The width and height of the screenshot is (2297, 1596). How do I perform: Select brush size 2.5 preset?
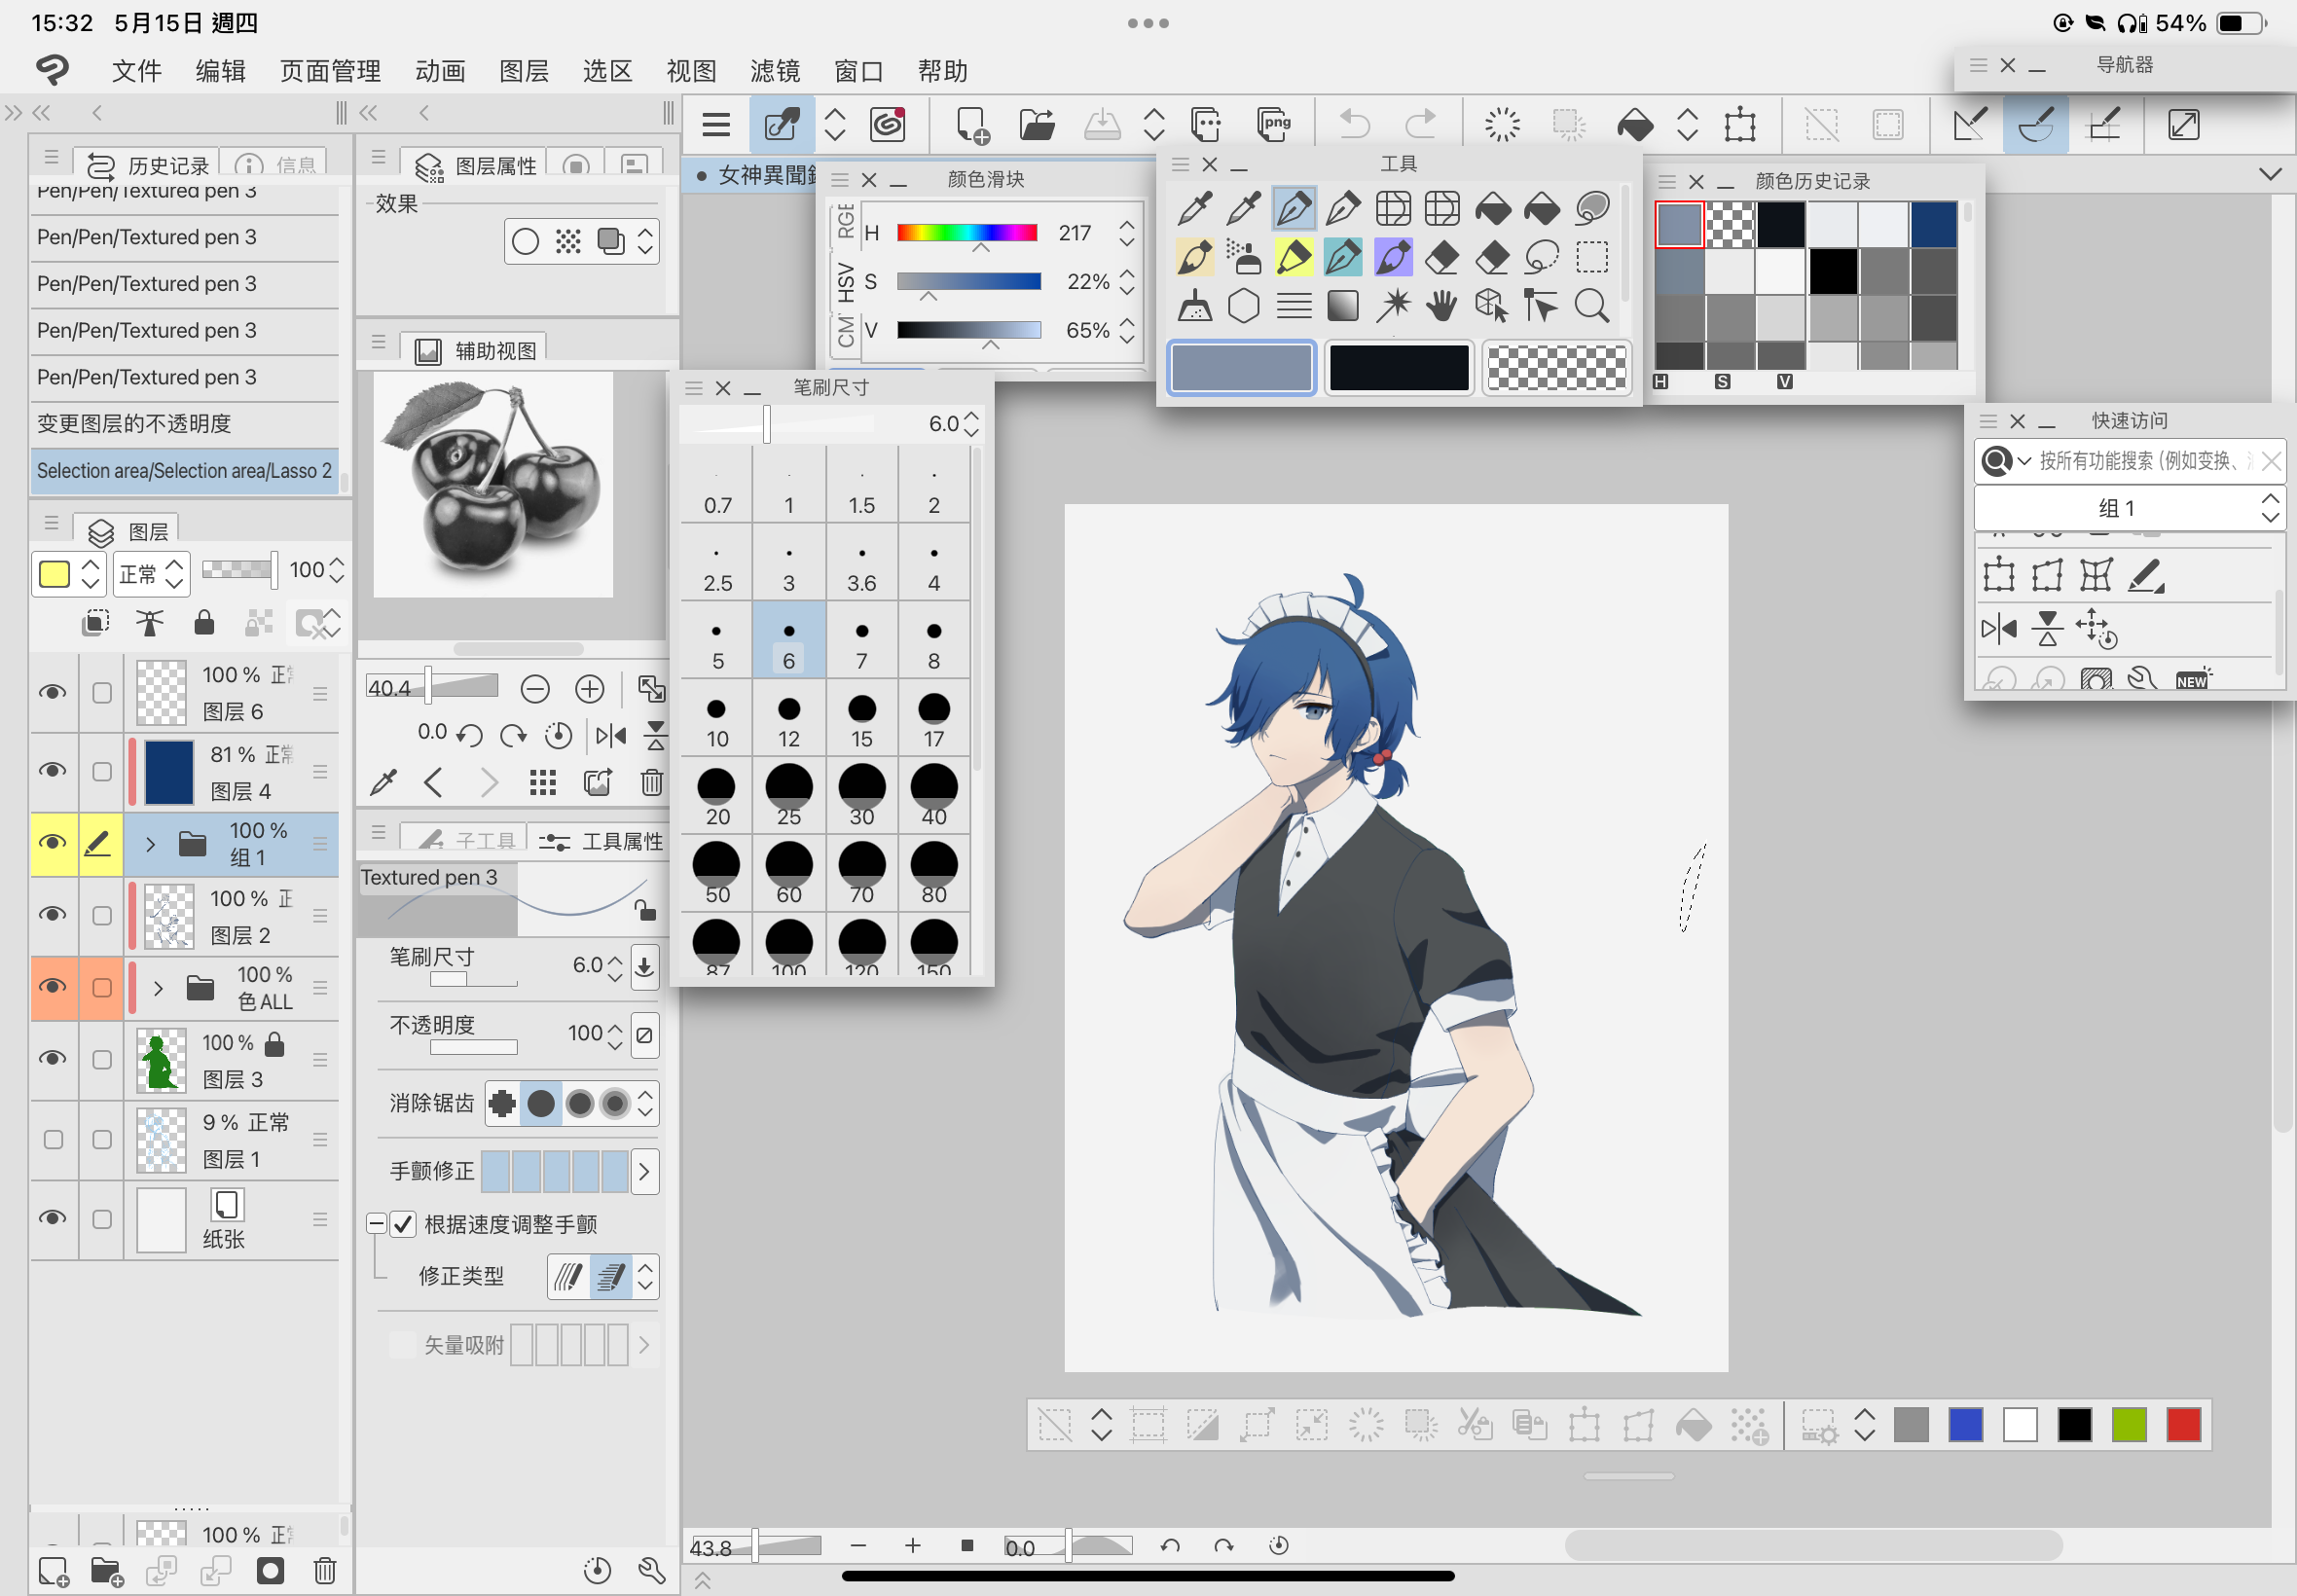(717, 562)
